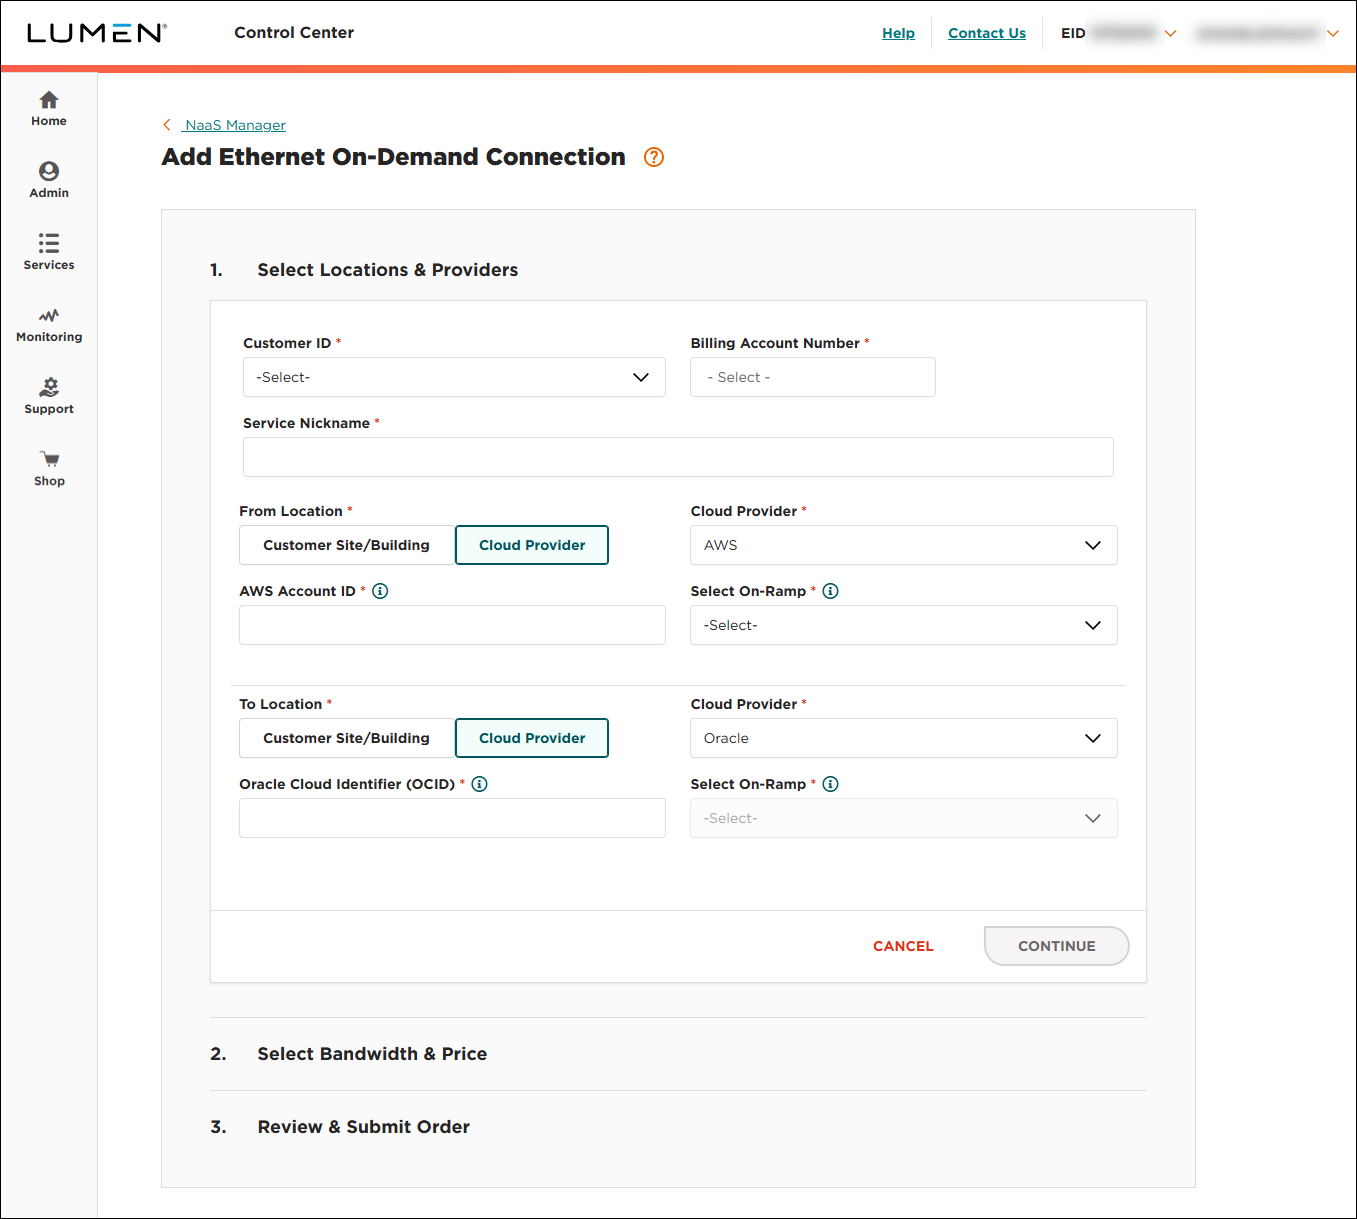1357x1219 pixels.
Task: Go back to NaaS Manager
Action: [235, 125]
